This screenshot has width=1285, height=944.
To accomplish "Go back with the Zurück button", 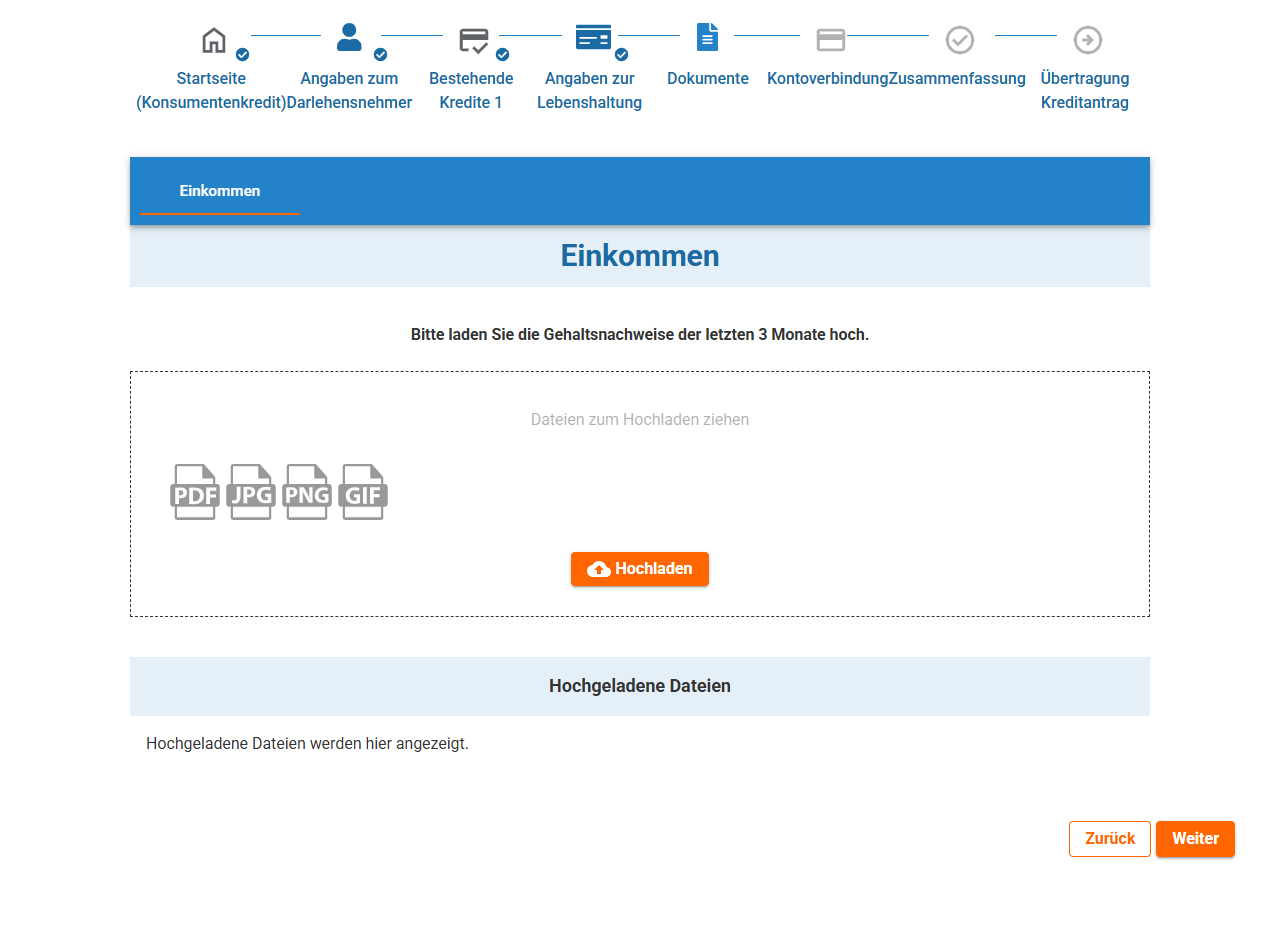I will point(1109,839).
